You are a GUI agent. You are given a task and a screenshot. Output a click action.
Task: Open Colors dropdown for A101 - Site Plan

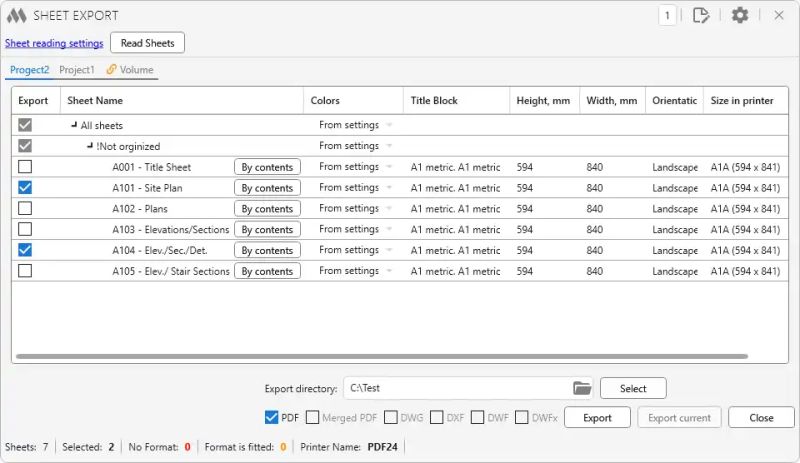(x=389, y=188)
